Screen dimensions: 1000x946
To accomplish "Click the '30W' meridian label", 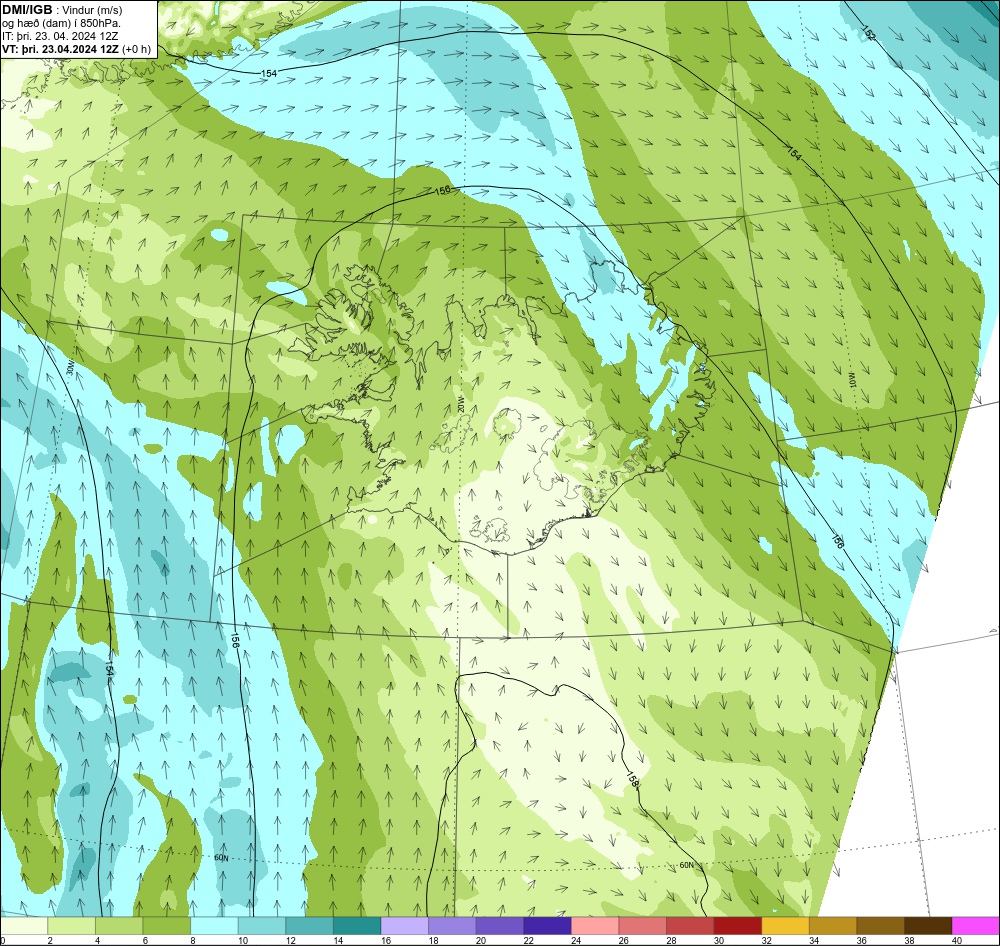I will pos(70,369).
